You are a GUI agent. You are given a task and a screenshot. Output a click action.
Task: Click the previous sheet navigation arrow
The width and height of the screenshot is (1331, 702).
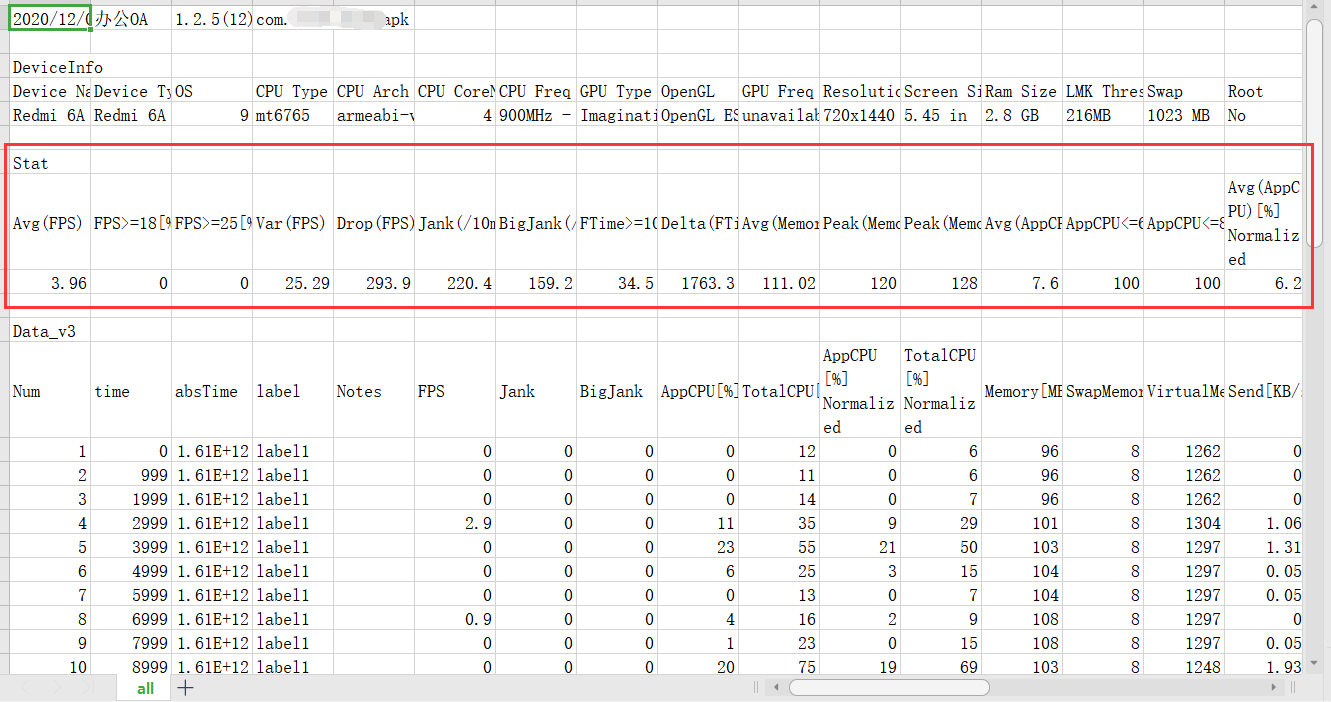(x=56, y=688)
